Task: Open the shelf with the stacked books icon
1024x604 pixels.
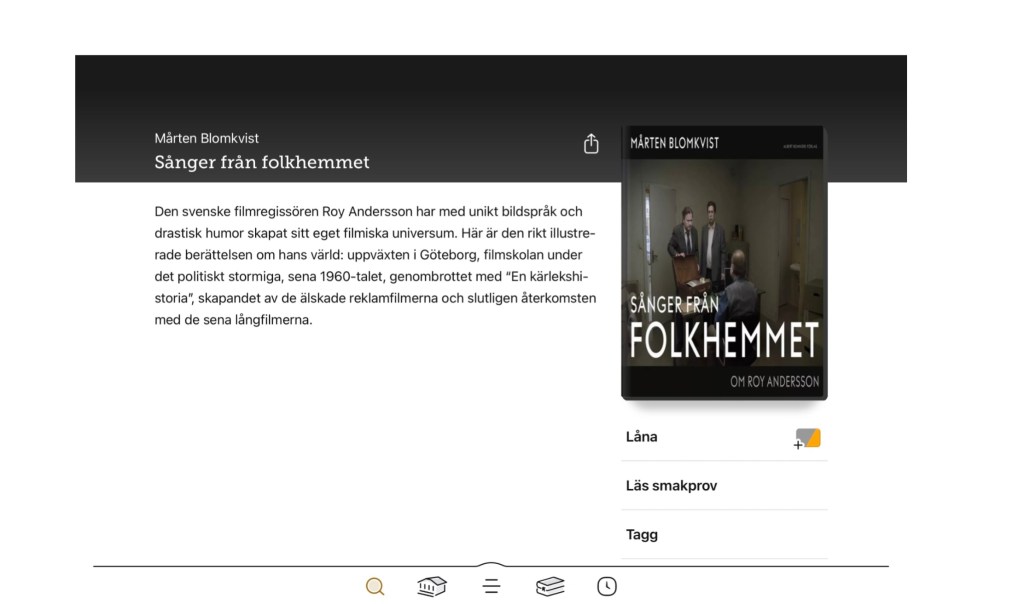Action: 550,586
